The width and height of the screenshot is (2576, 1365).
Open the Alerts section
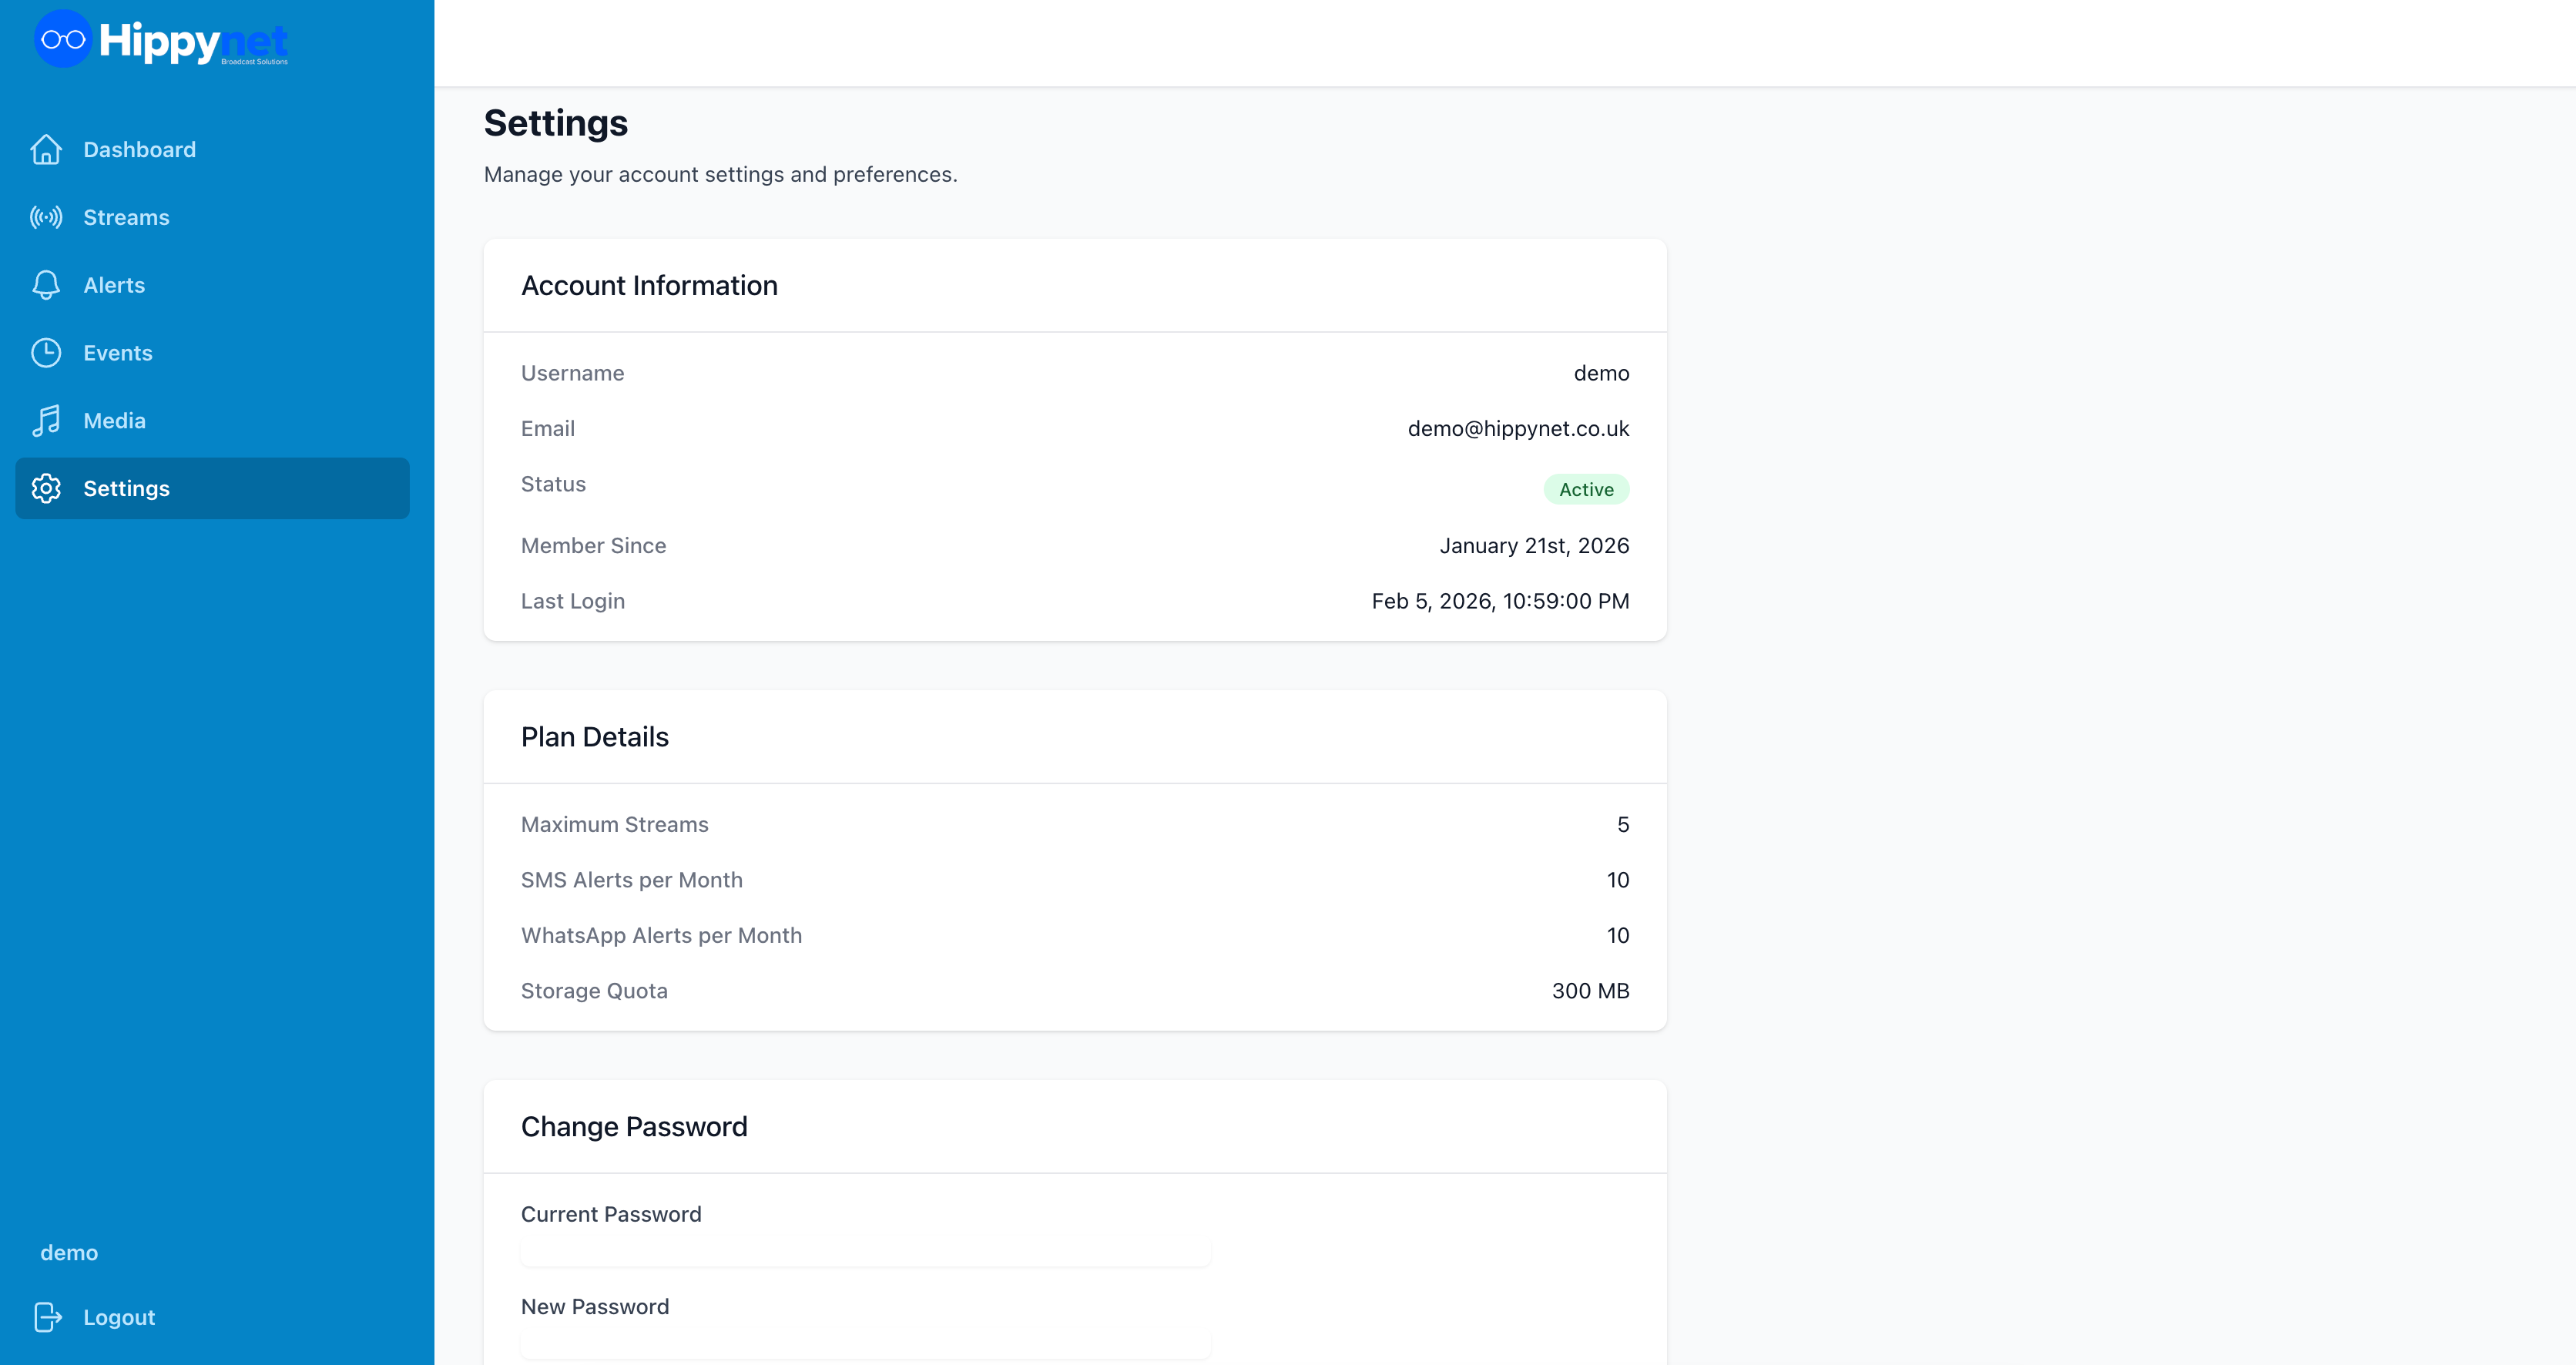(x=114, y=285)
